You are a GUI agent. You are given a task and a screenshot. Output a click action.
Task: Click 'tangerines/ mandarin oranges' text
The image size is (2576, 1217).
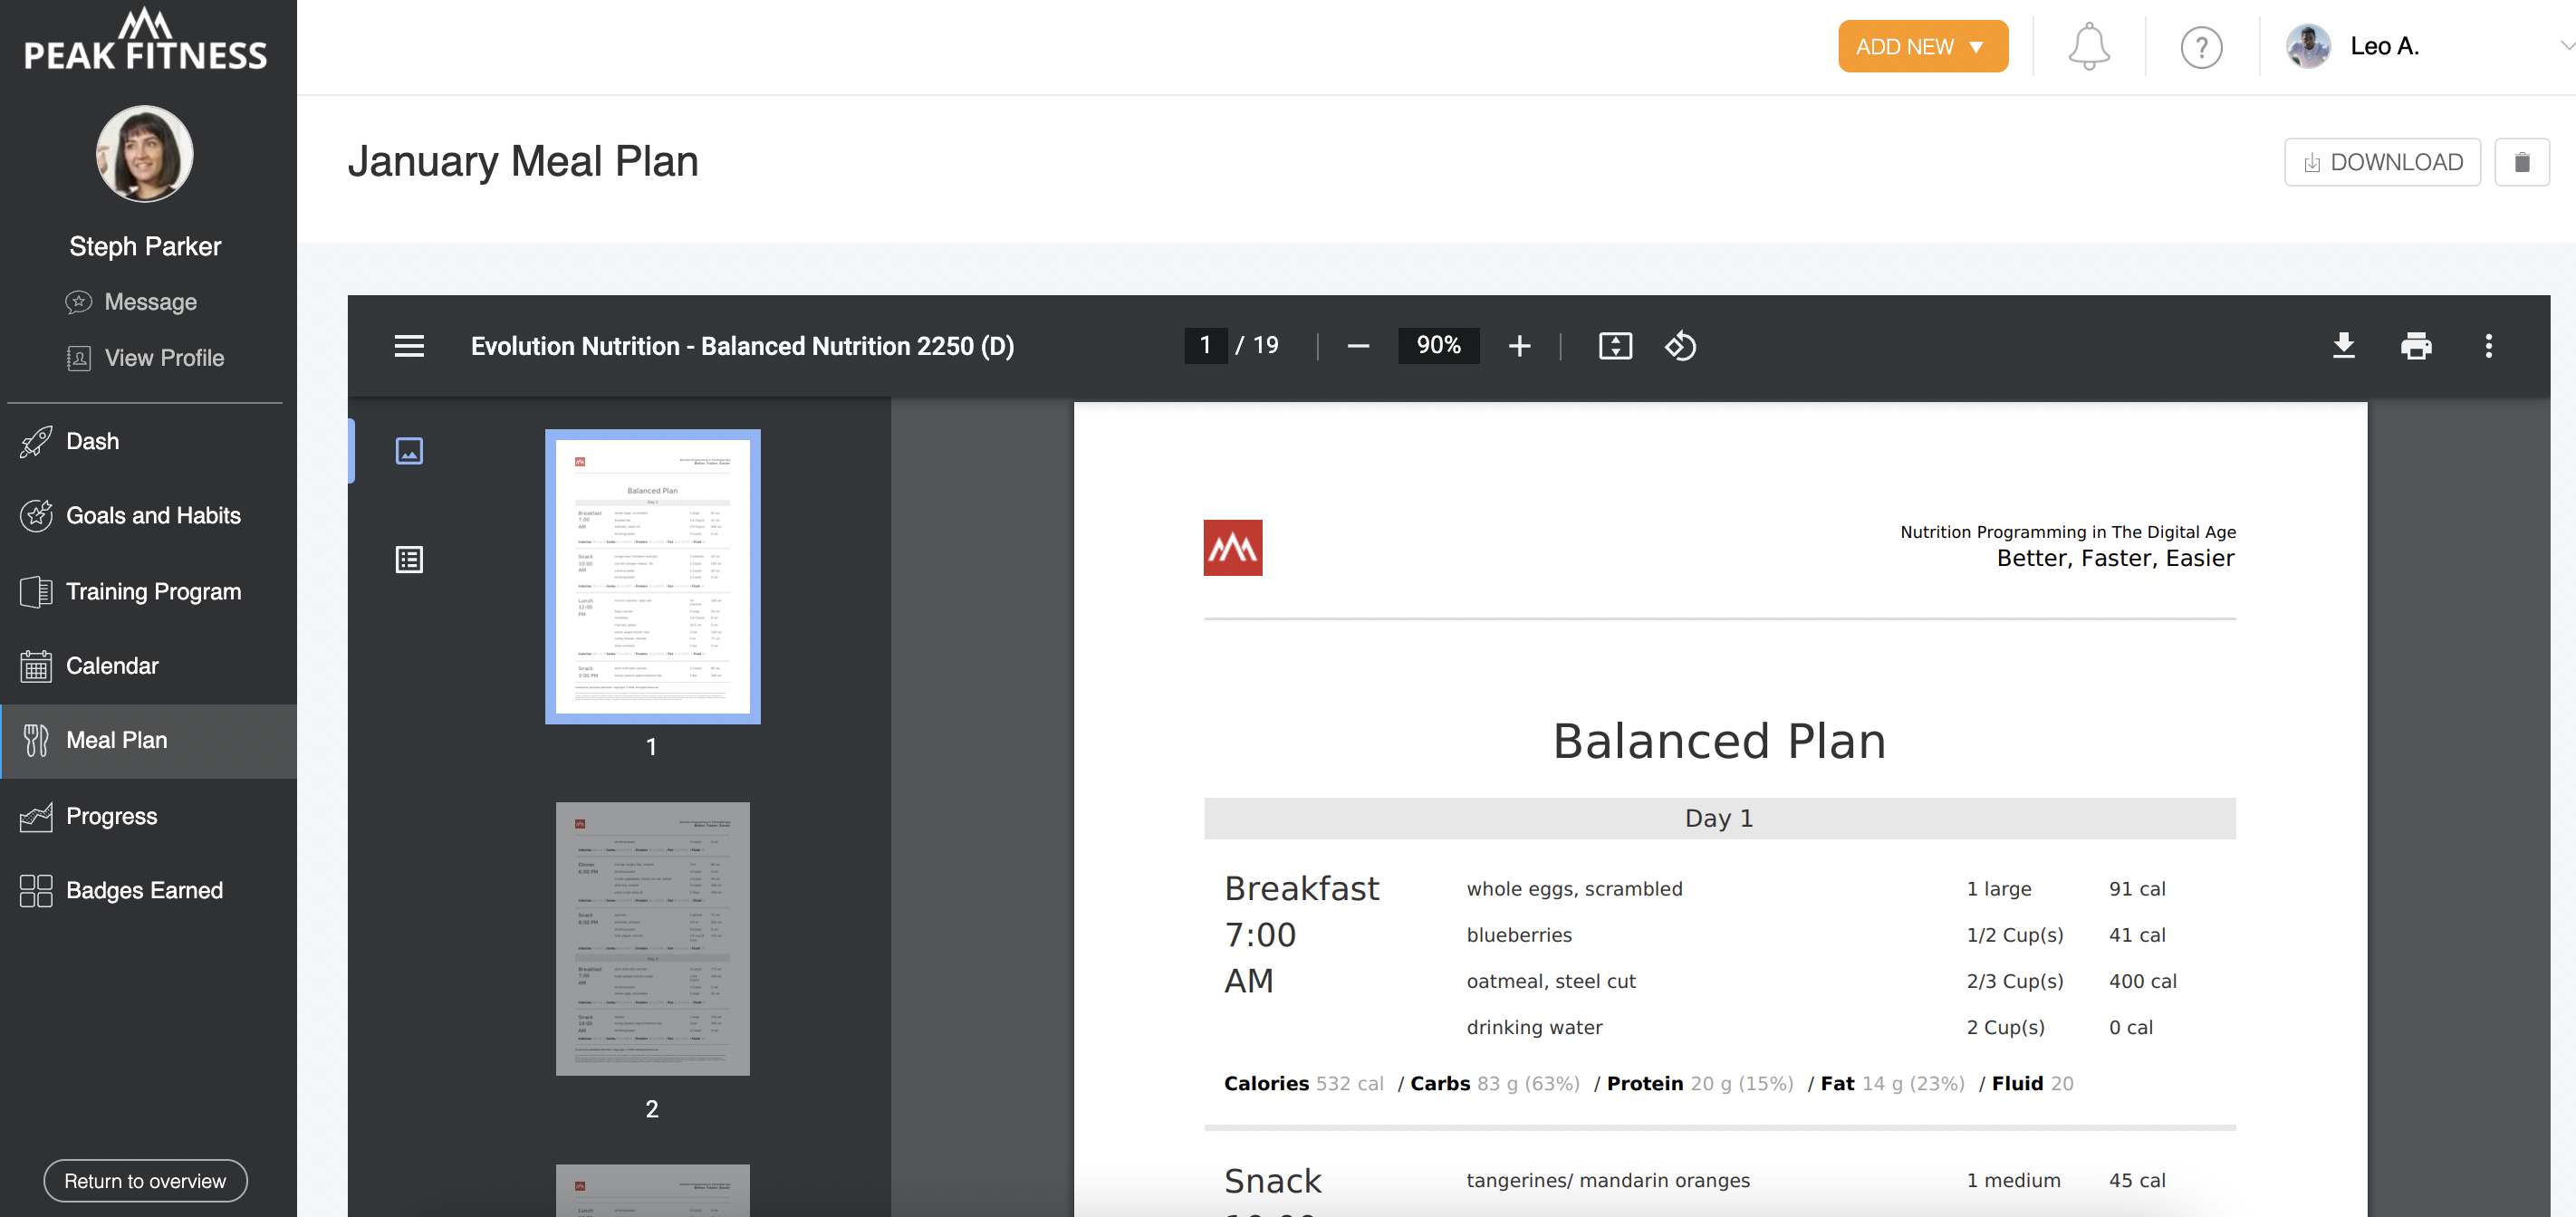[1607, 1180]
